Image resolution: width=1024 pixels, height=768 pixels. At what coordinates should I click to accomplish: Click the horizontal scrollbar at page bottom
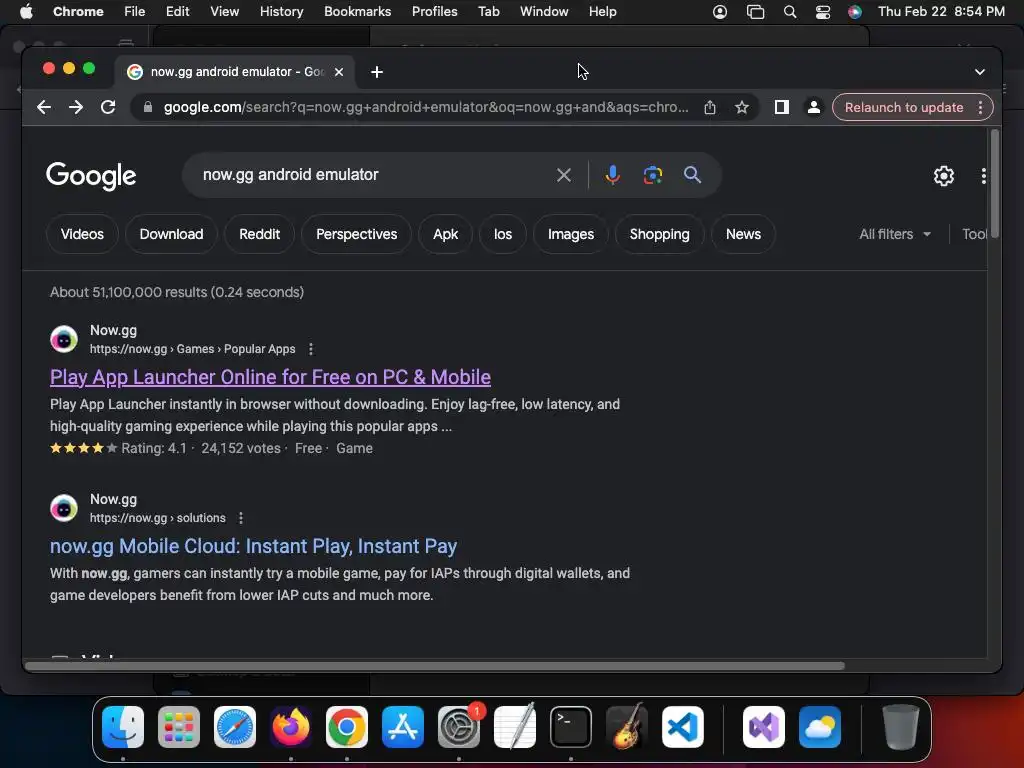(x=434, y=666)
